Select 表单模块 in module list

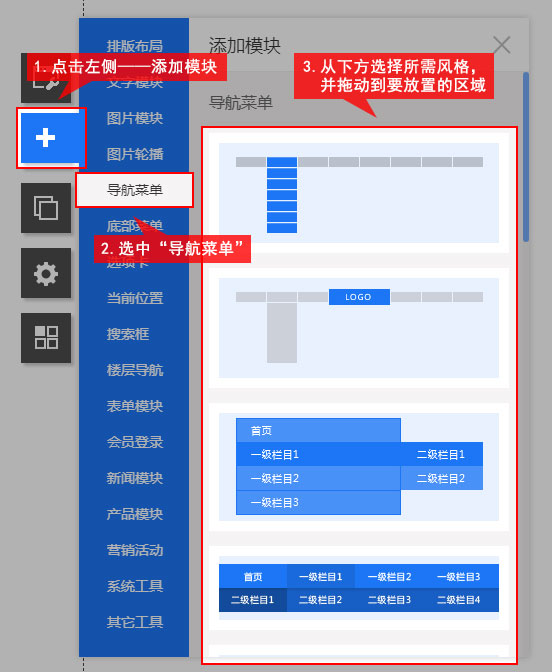(x=135, y=406)
